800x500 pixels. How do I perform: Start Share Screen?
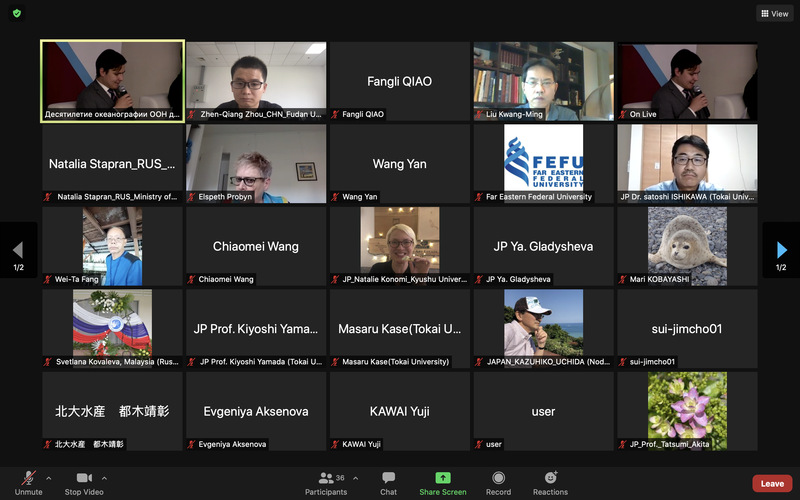click(442, 482)
